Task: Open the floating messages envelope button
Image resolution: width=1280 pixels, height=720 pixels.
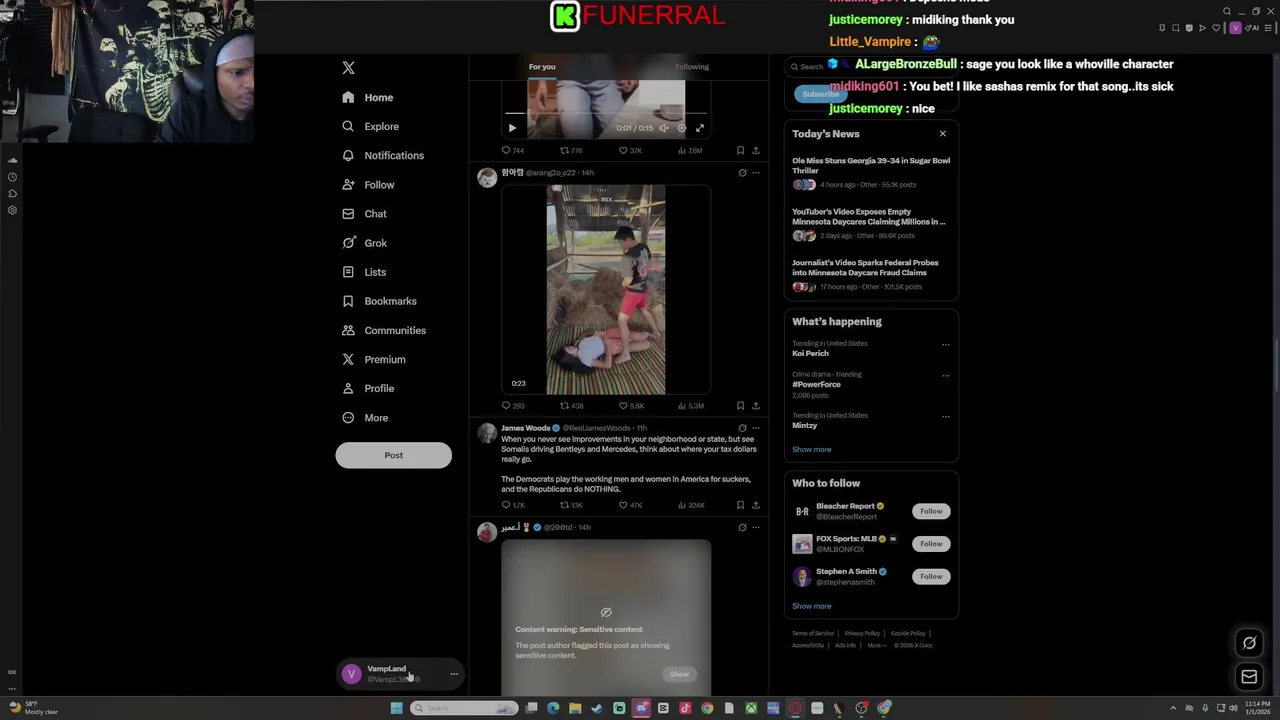Action: 1249,677
